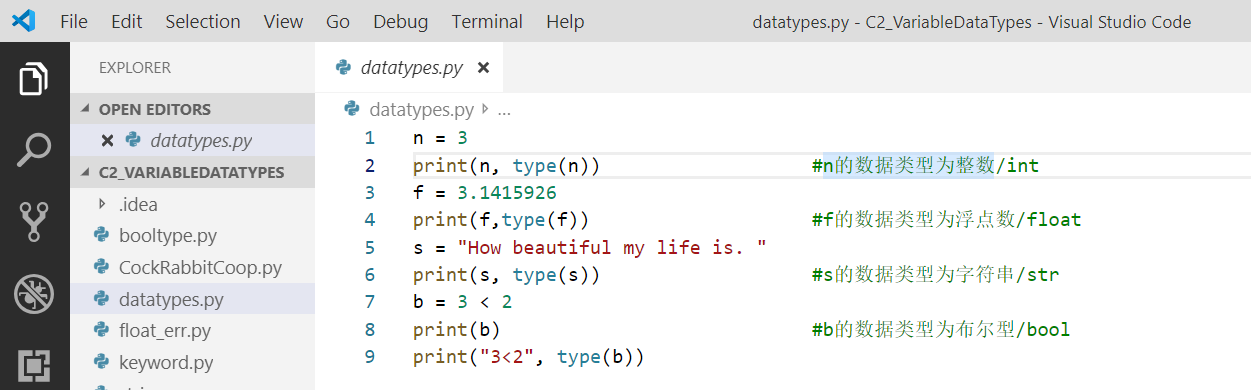Screen dimensions: 1251x390
Task: Click the string "How beautiful my life is. "
Action: click(x=612, y=247)
